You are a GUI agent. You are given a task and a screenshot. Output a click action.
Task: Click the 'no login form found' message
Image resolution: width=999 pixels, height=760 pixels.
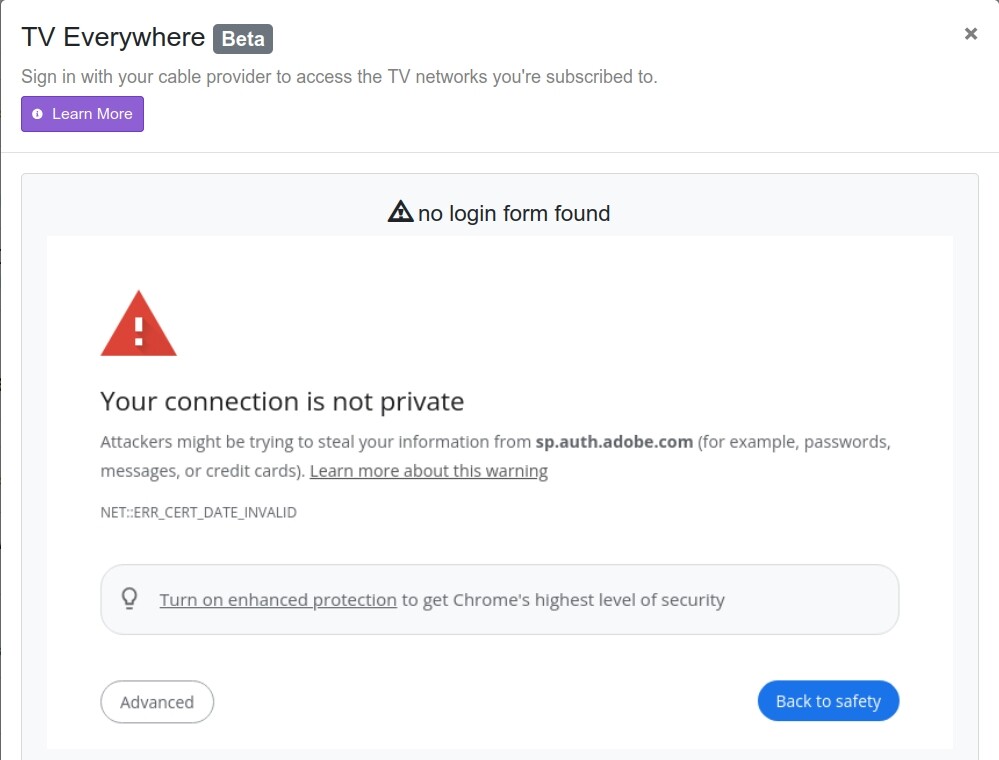(x=514, y=213)
